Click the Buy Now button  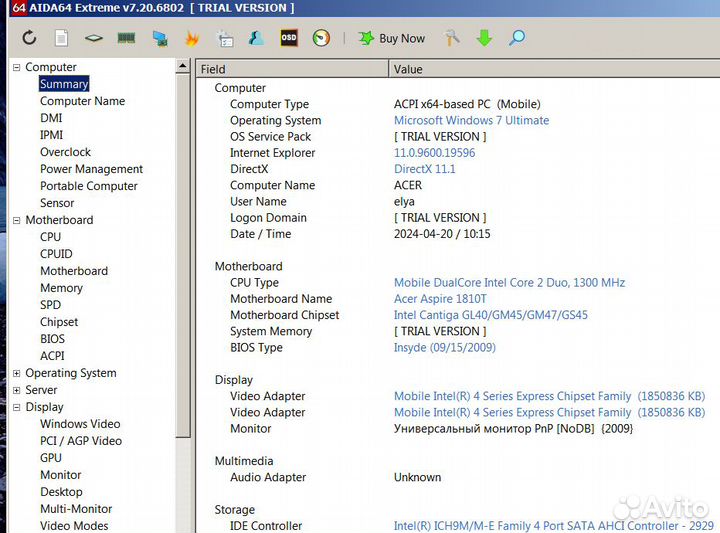click(392, 39)
